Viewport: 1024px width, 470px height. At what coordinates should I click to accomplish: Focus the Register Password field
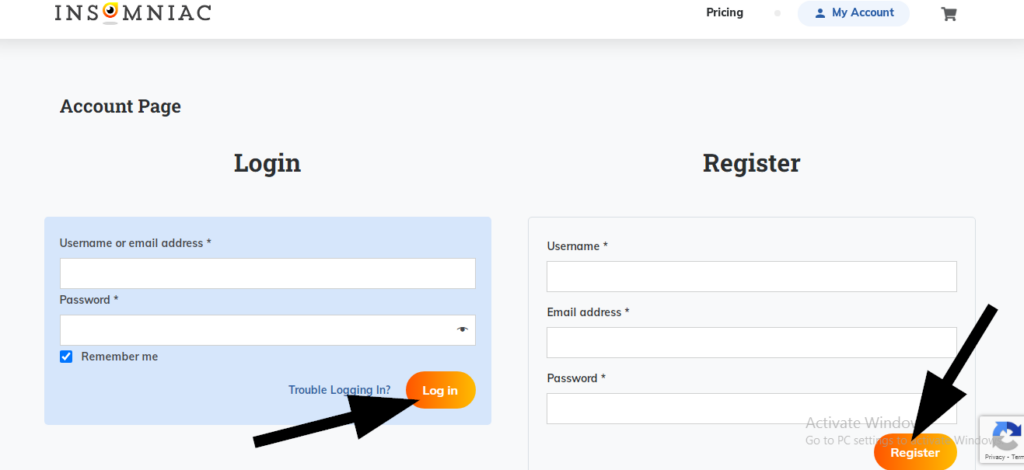[752, 409]
